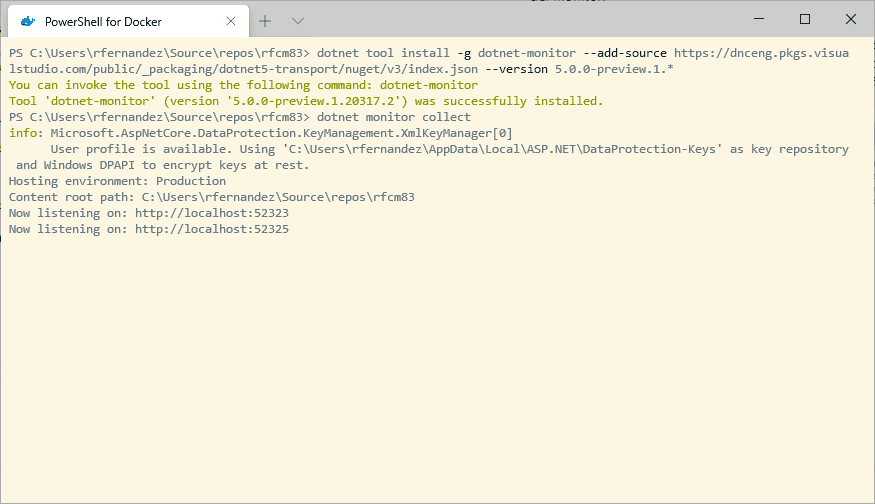
Task: Click the 'dotnet monitor collect' command text
Action: (394, 117)
